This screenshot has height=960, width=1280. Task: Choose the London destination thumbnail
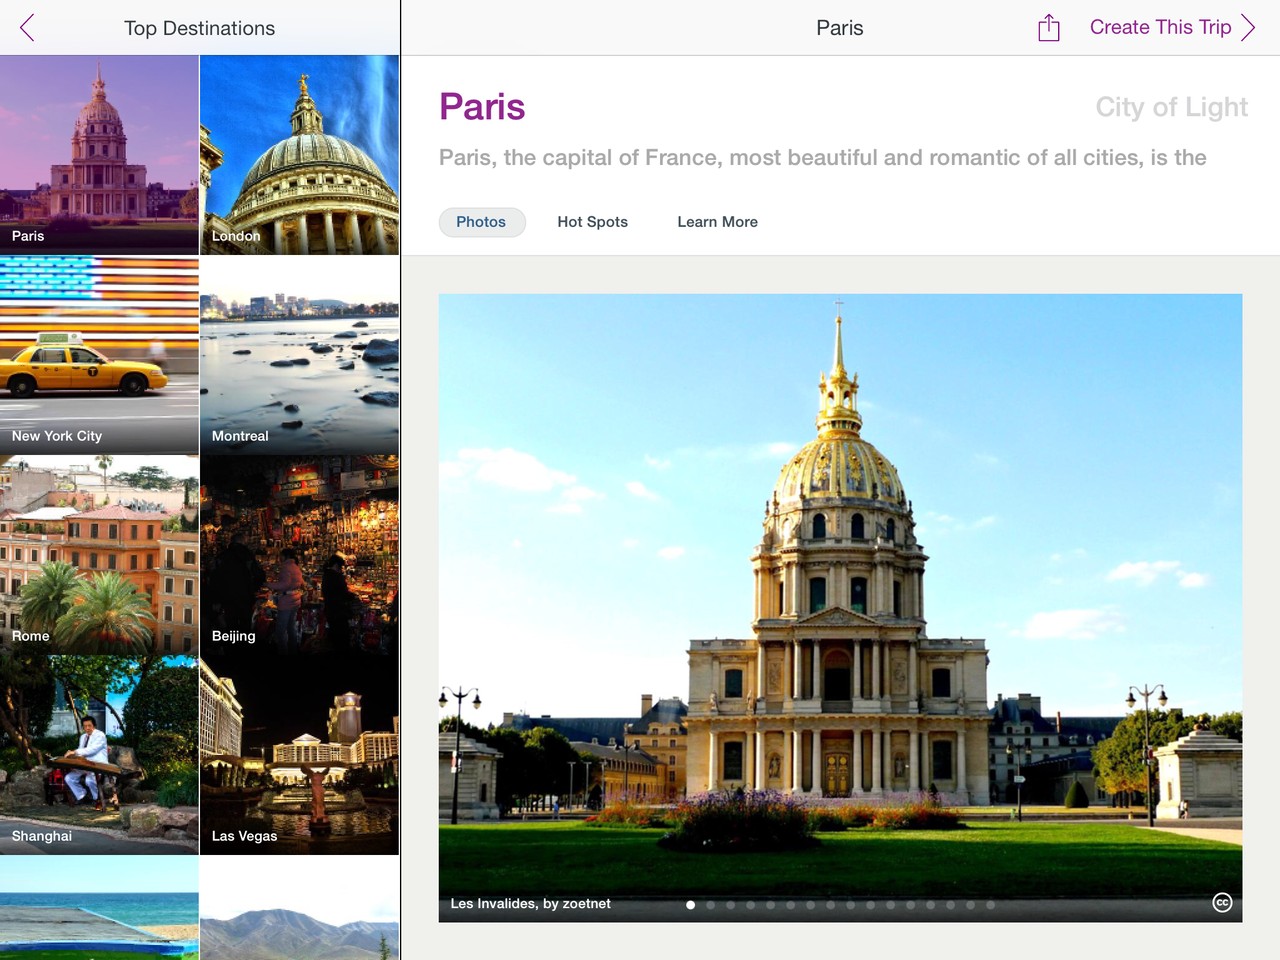[300, 154]
